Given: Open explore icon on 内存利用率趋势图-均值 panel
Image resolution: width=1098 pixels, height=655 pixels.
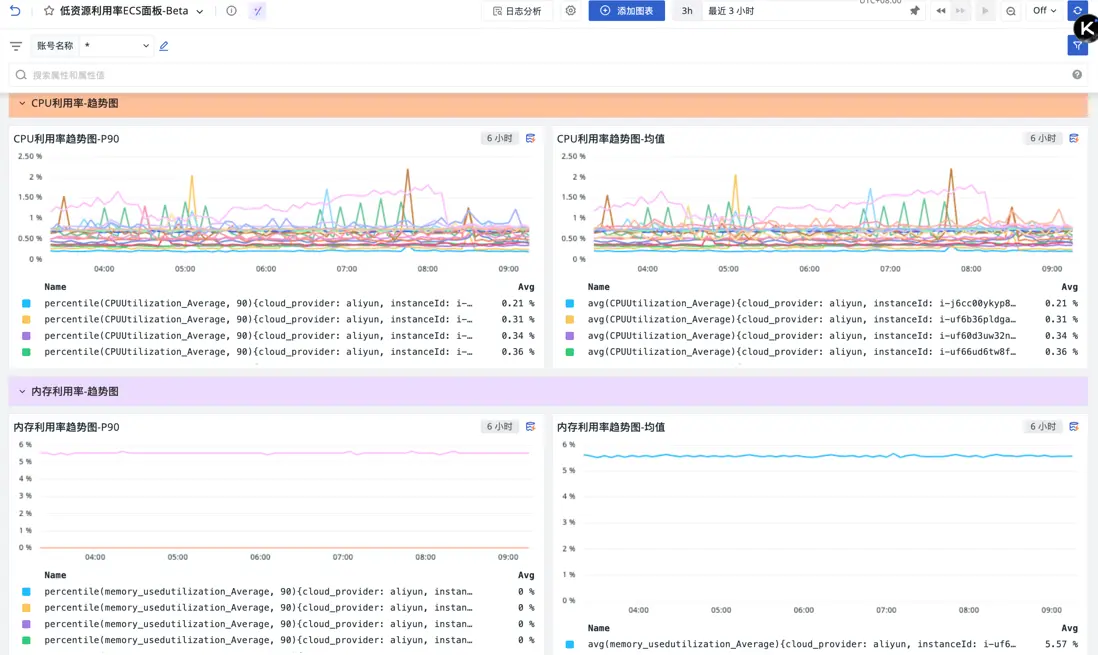Looking at the screenshot, I should click(1074, 427).
